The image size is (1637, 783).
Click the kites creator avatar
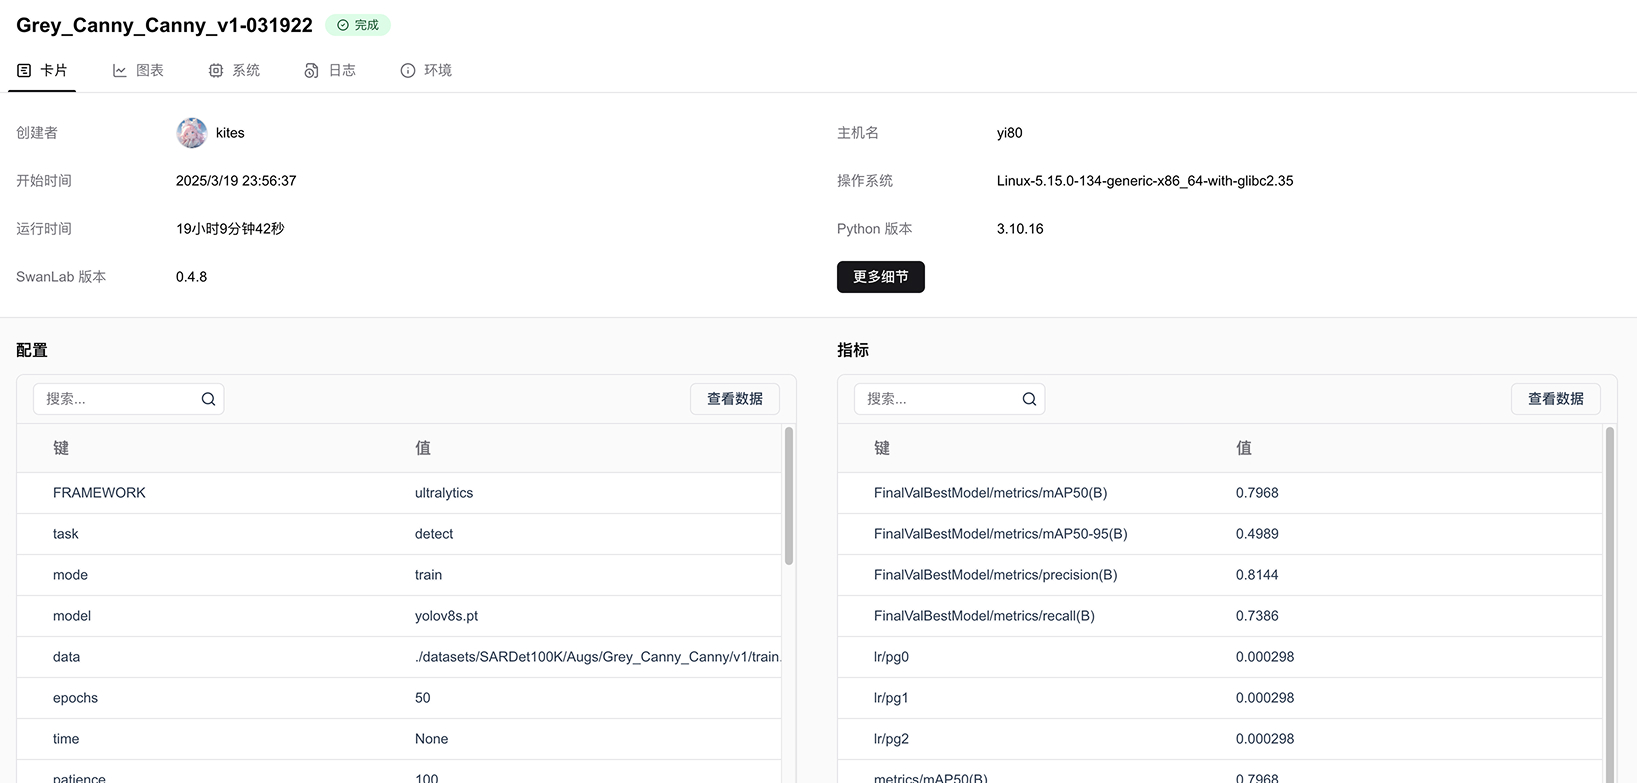point(192,133)
